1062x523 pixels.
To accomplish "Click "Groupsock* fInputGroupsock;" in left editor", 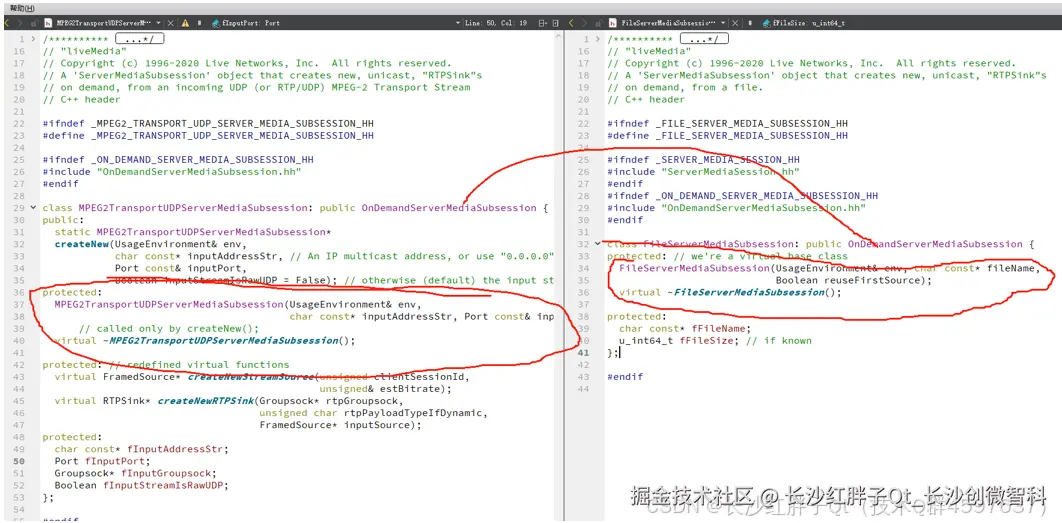I will pyautogui.click(x=135, y=473).
